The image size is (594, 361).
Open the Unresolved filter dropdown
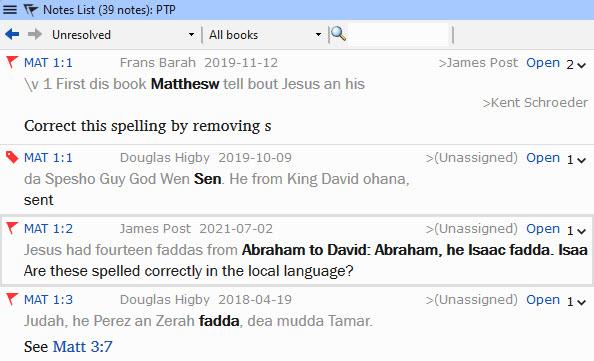[x=123, y=35]
